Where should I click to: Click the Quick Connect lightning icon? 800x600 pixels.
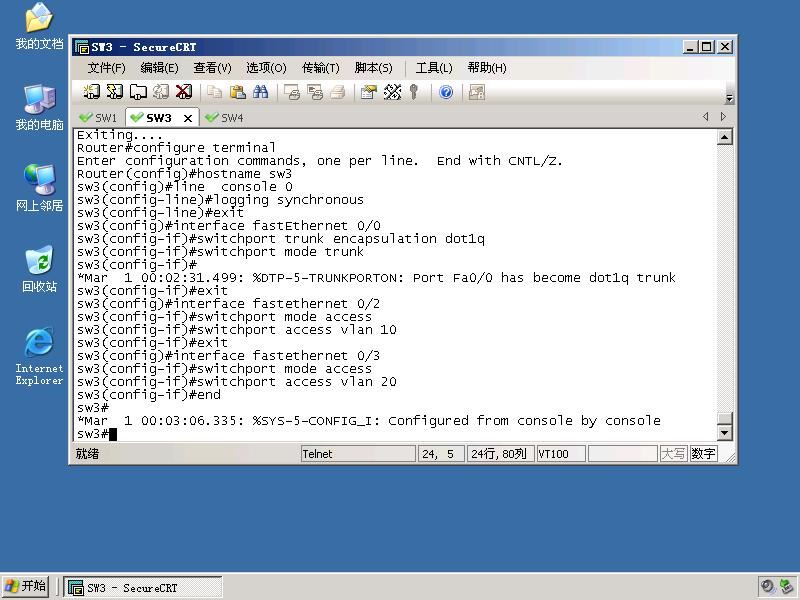[114, 92]
